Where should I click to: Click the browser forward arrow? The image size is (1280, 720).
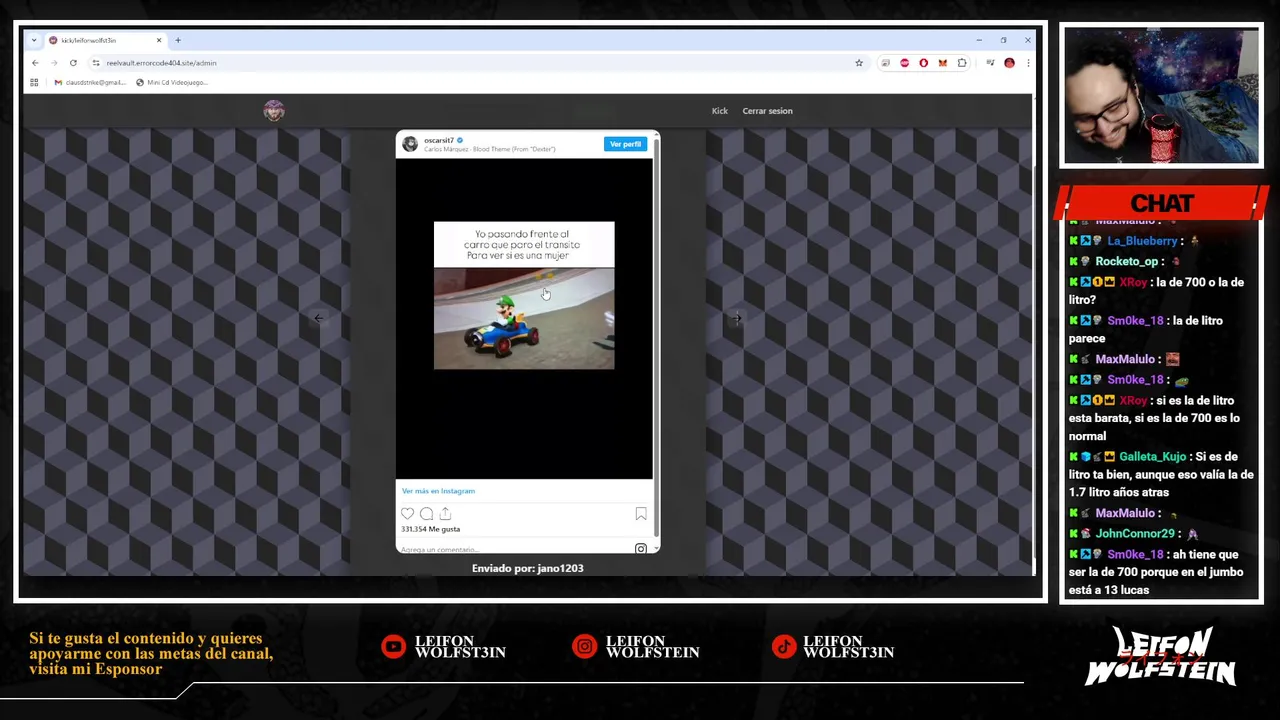pos(54,63)
